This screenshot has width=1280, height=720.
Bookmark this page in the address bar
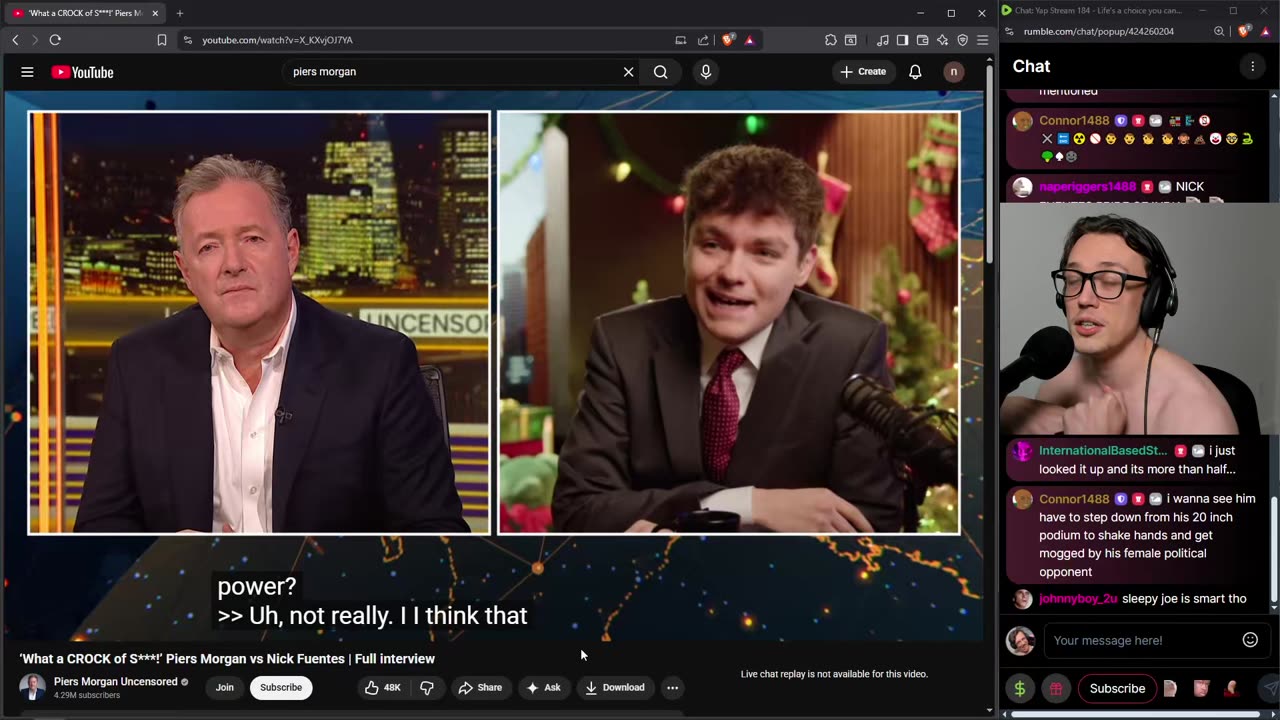click(x=162, y=40)
